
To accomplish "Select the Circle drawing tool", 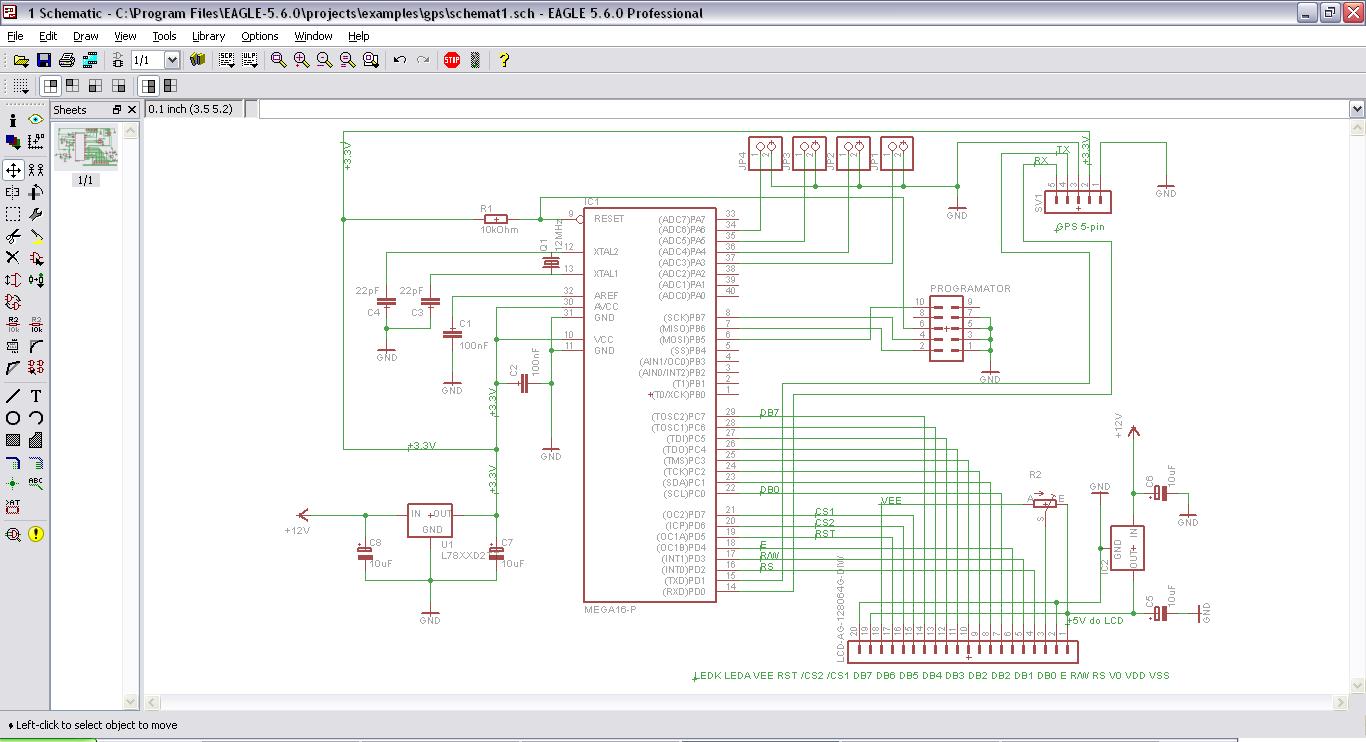I will (13, 418).
